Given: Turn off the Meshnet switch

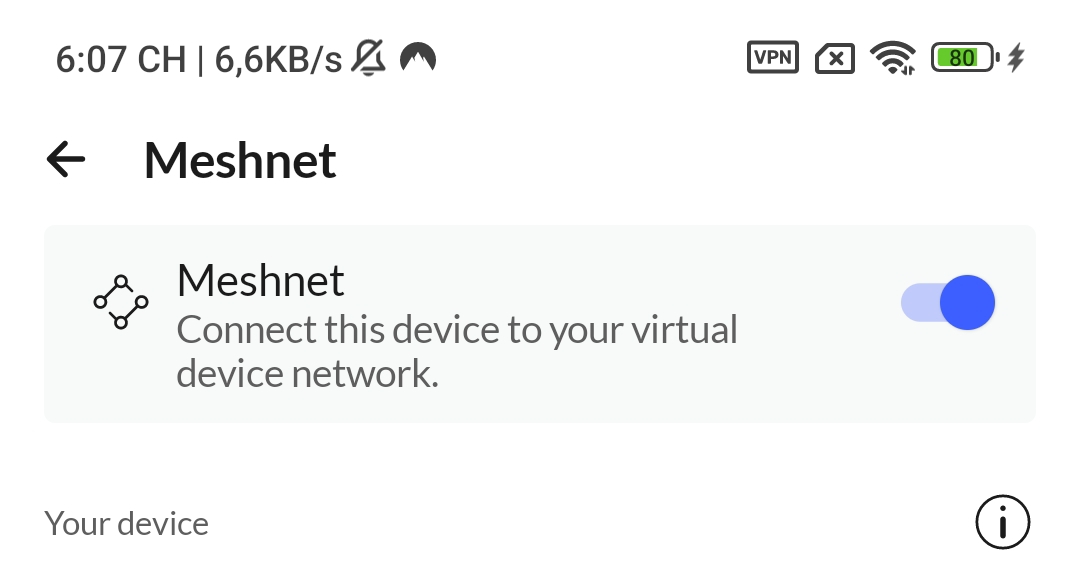Looking at the screenshot, I should click(947, 303).
